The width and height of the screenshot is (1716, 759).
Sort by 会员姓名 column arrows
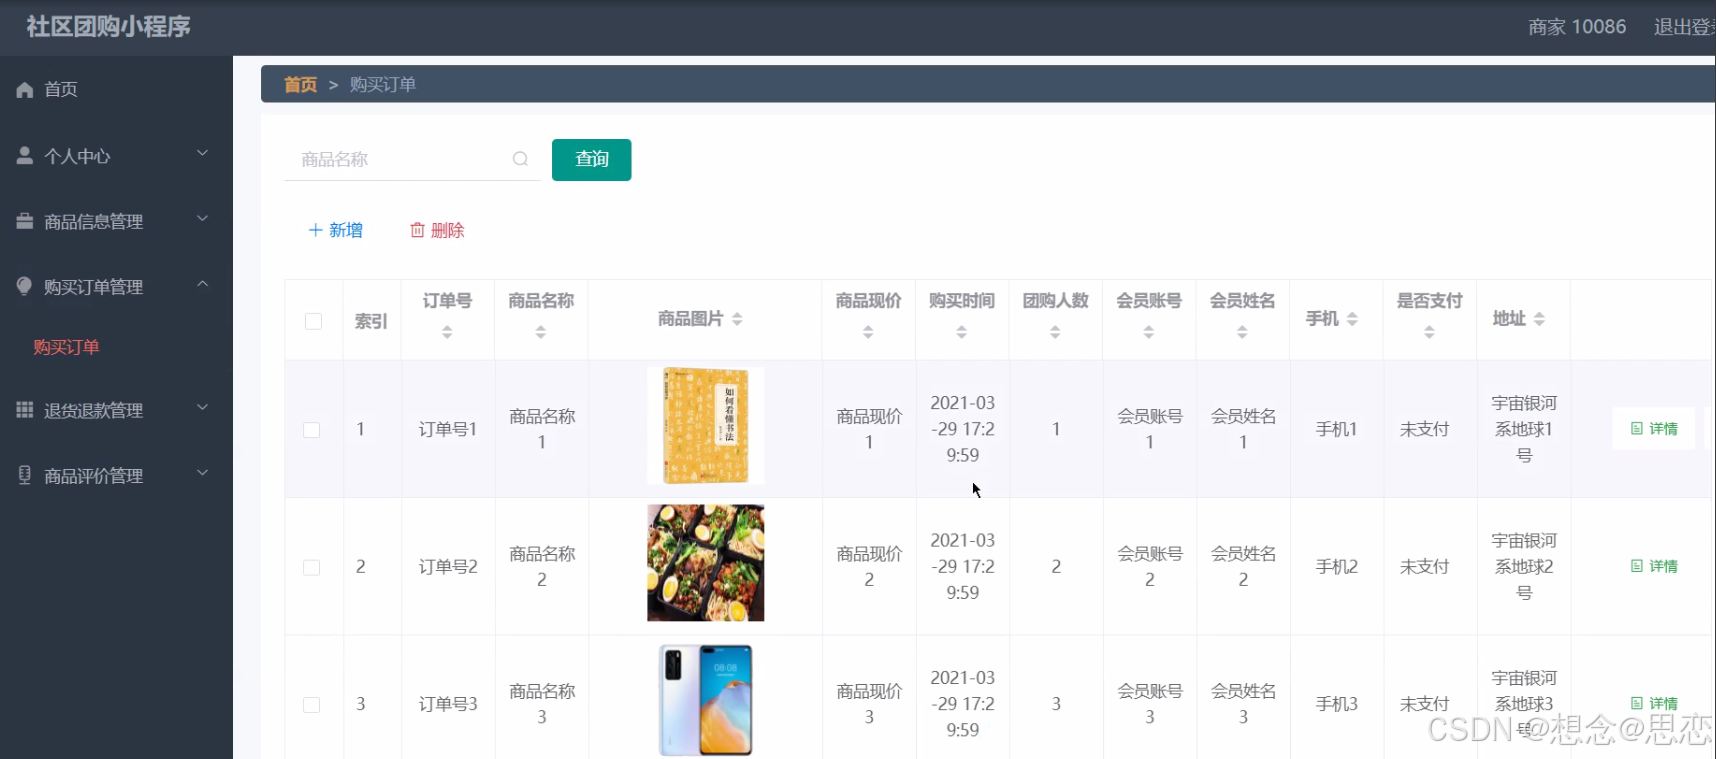coord(1242,332)
